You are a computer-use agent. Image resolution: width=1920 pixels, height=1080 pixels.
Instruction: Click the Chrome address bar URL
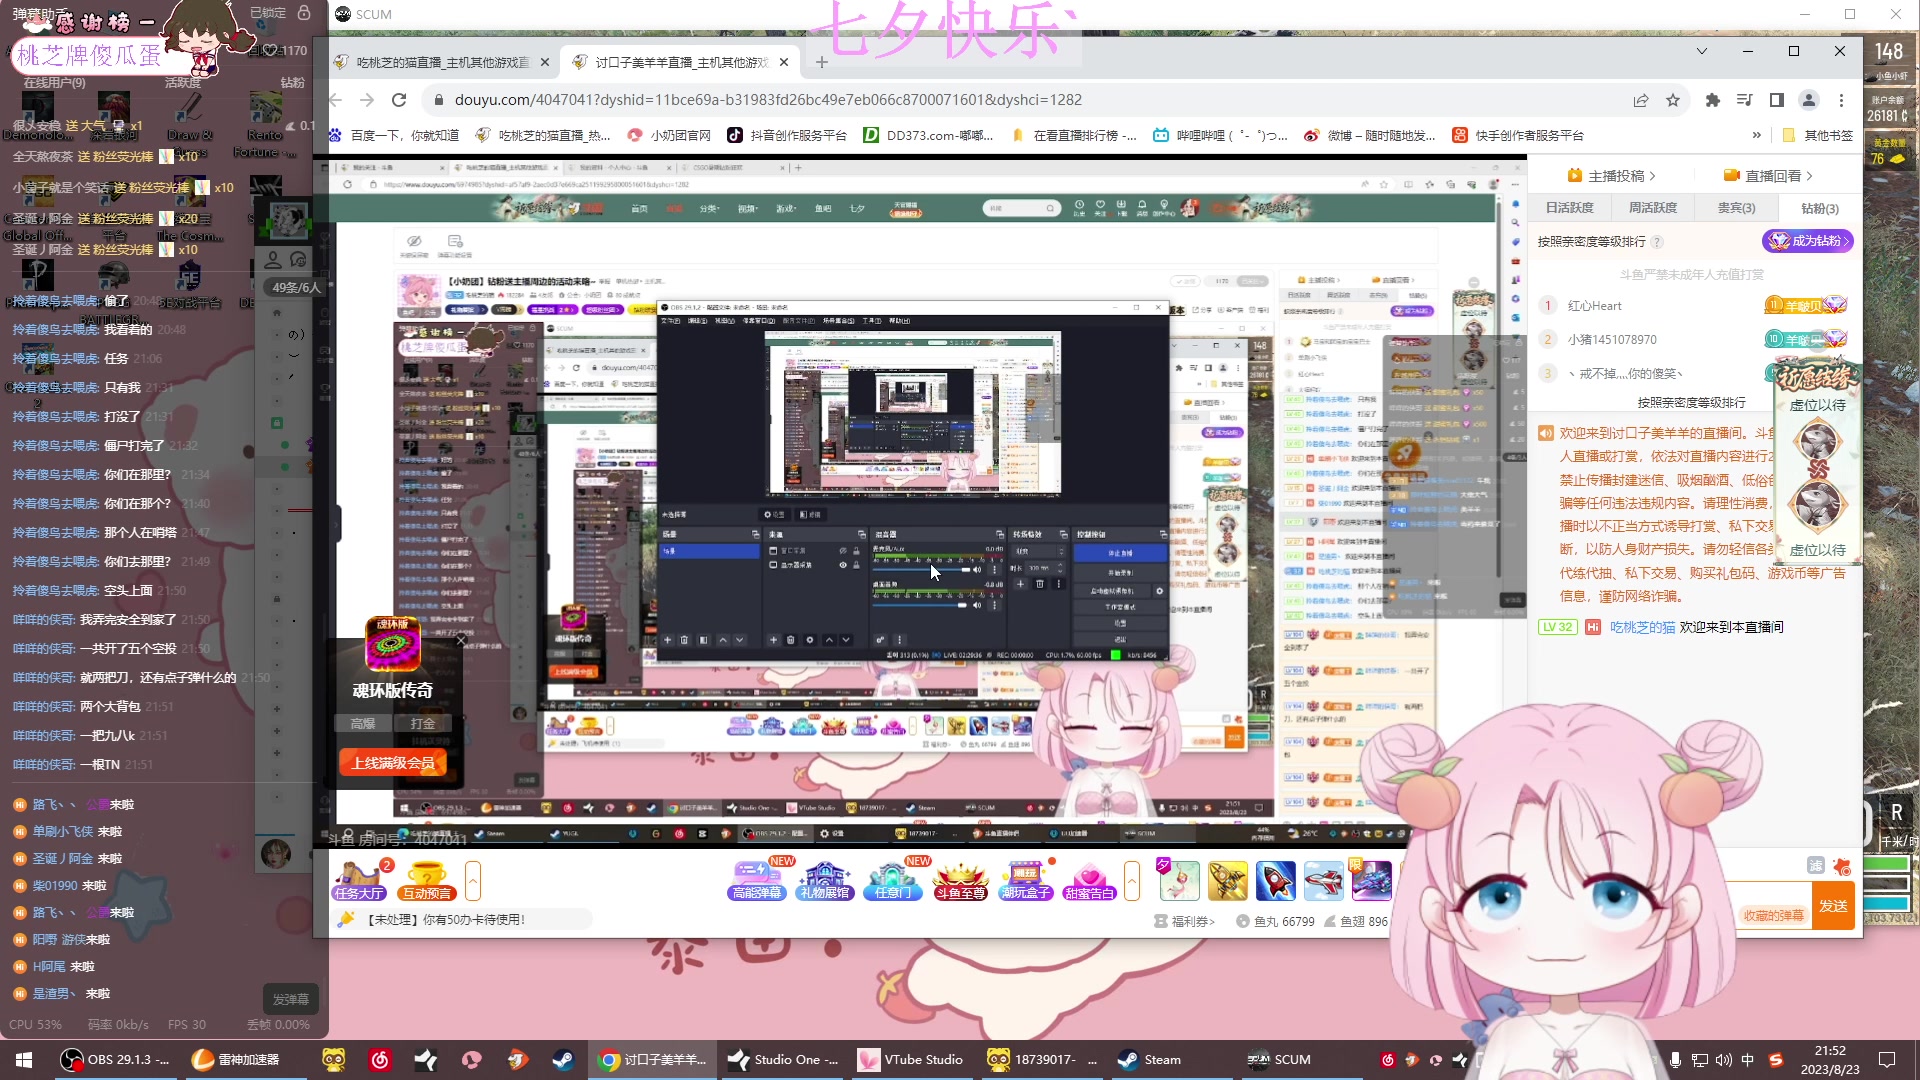(x=768, y=100)
